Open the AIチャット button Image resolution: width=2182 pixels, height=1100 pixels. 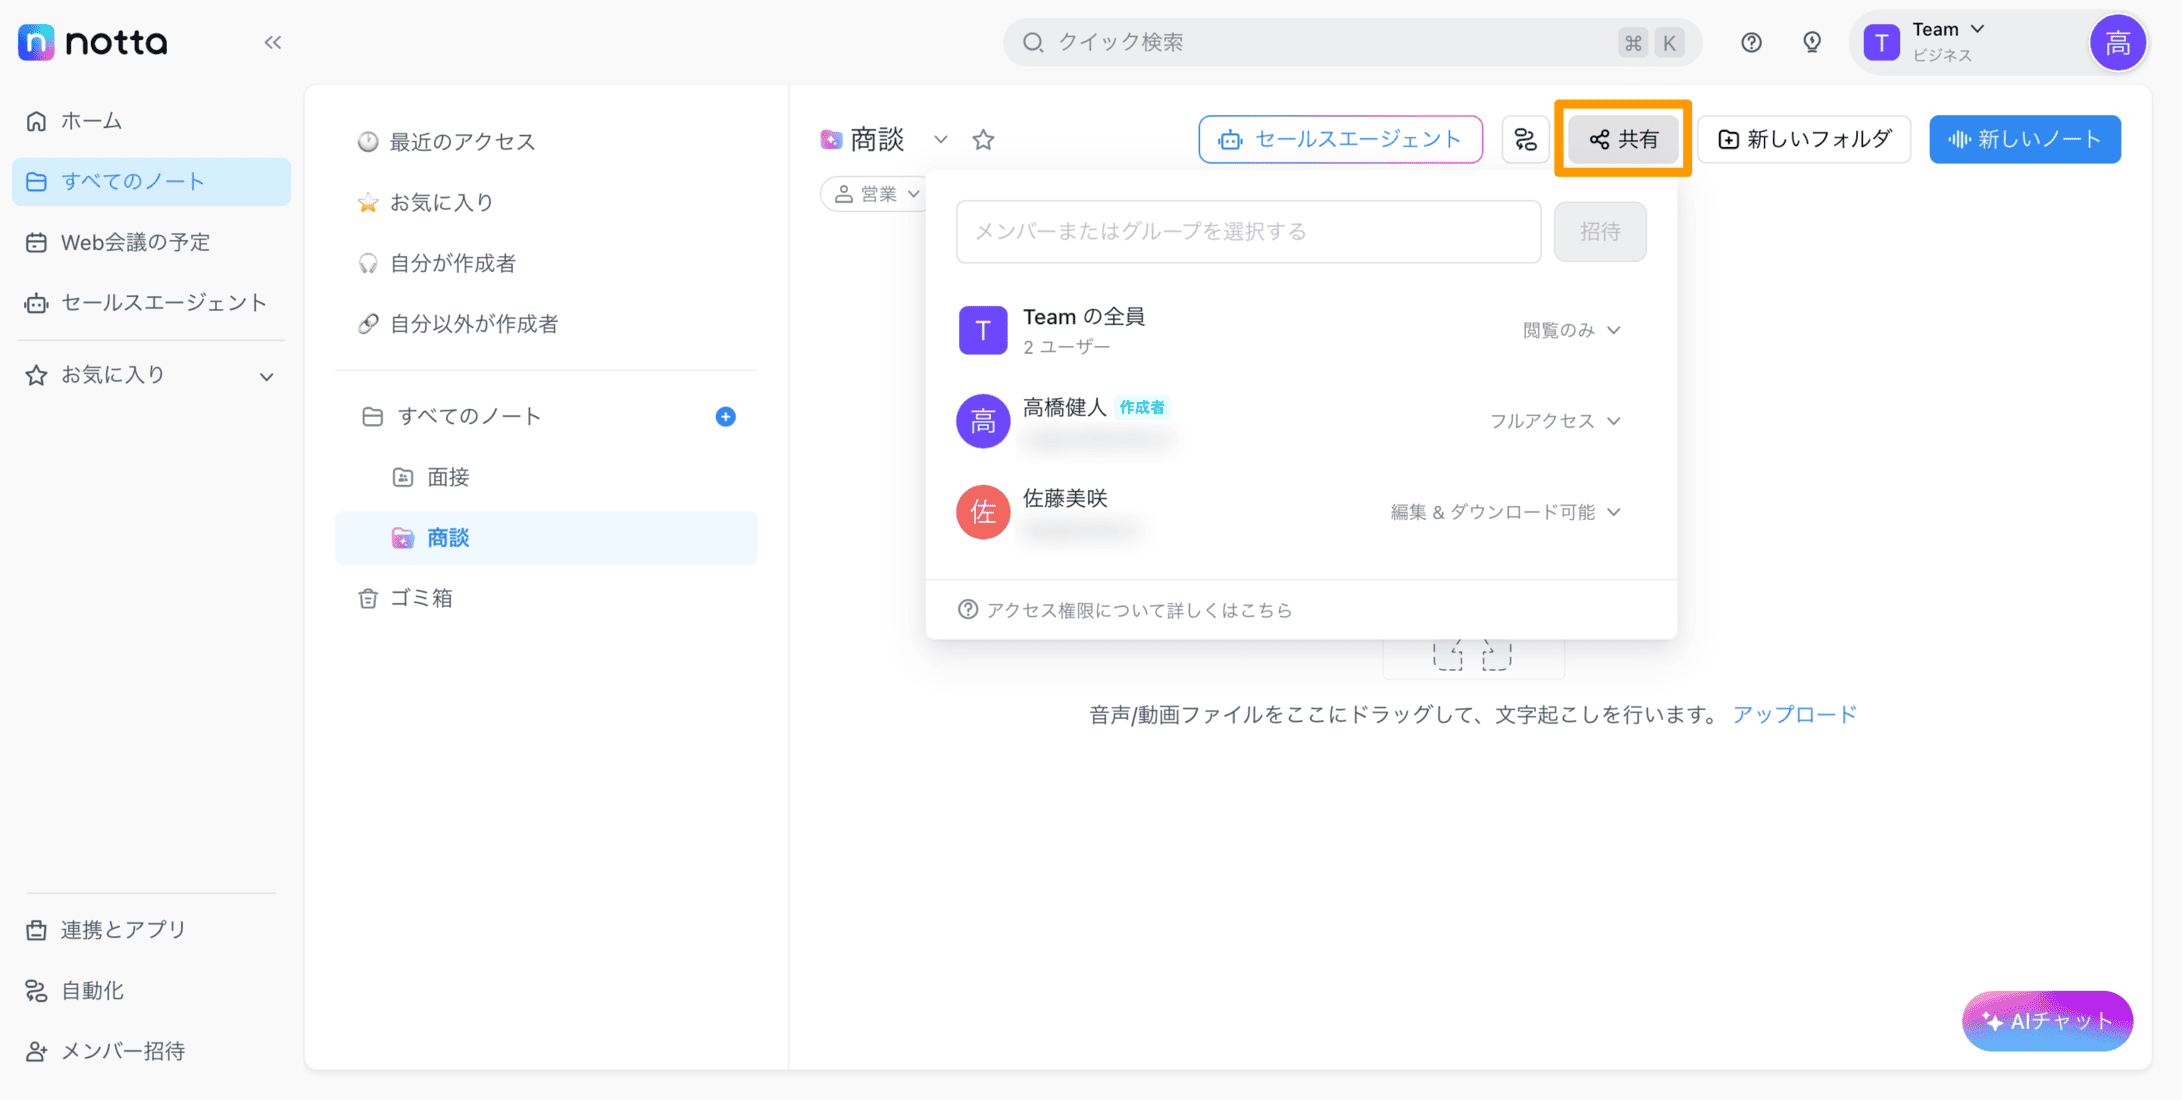click(x=2047, y=1021)
